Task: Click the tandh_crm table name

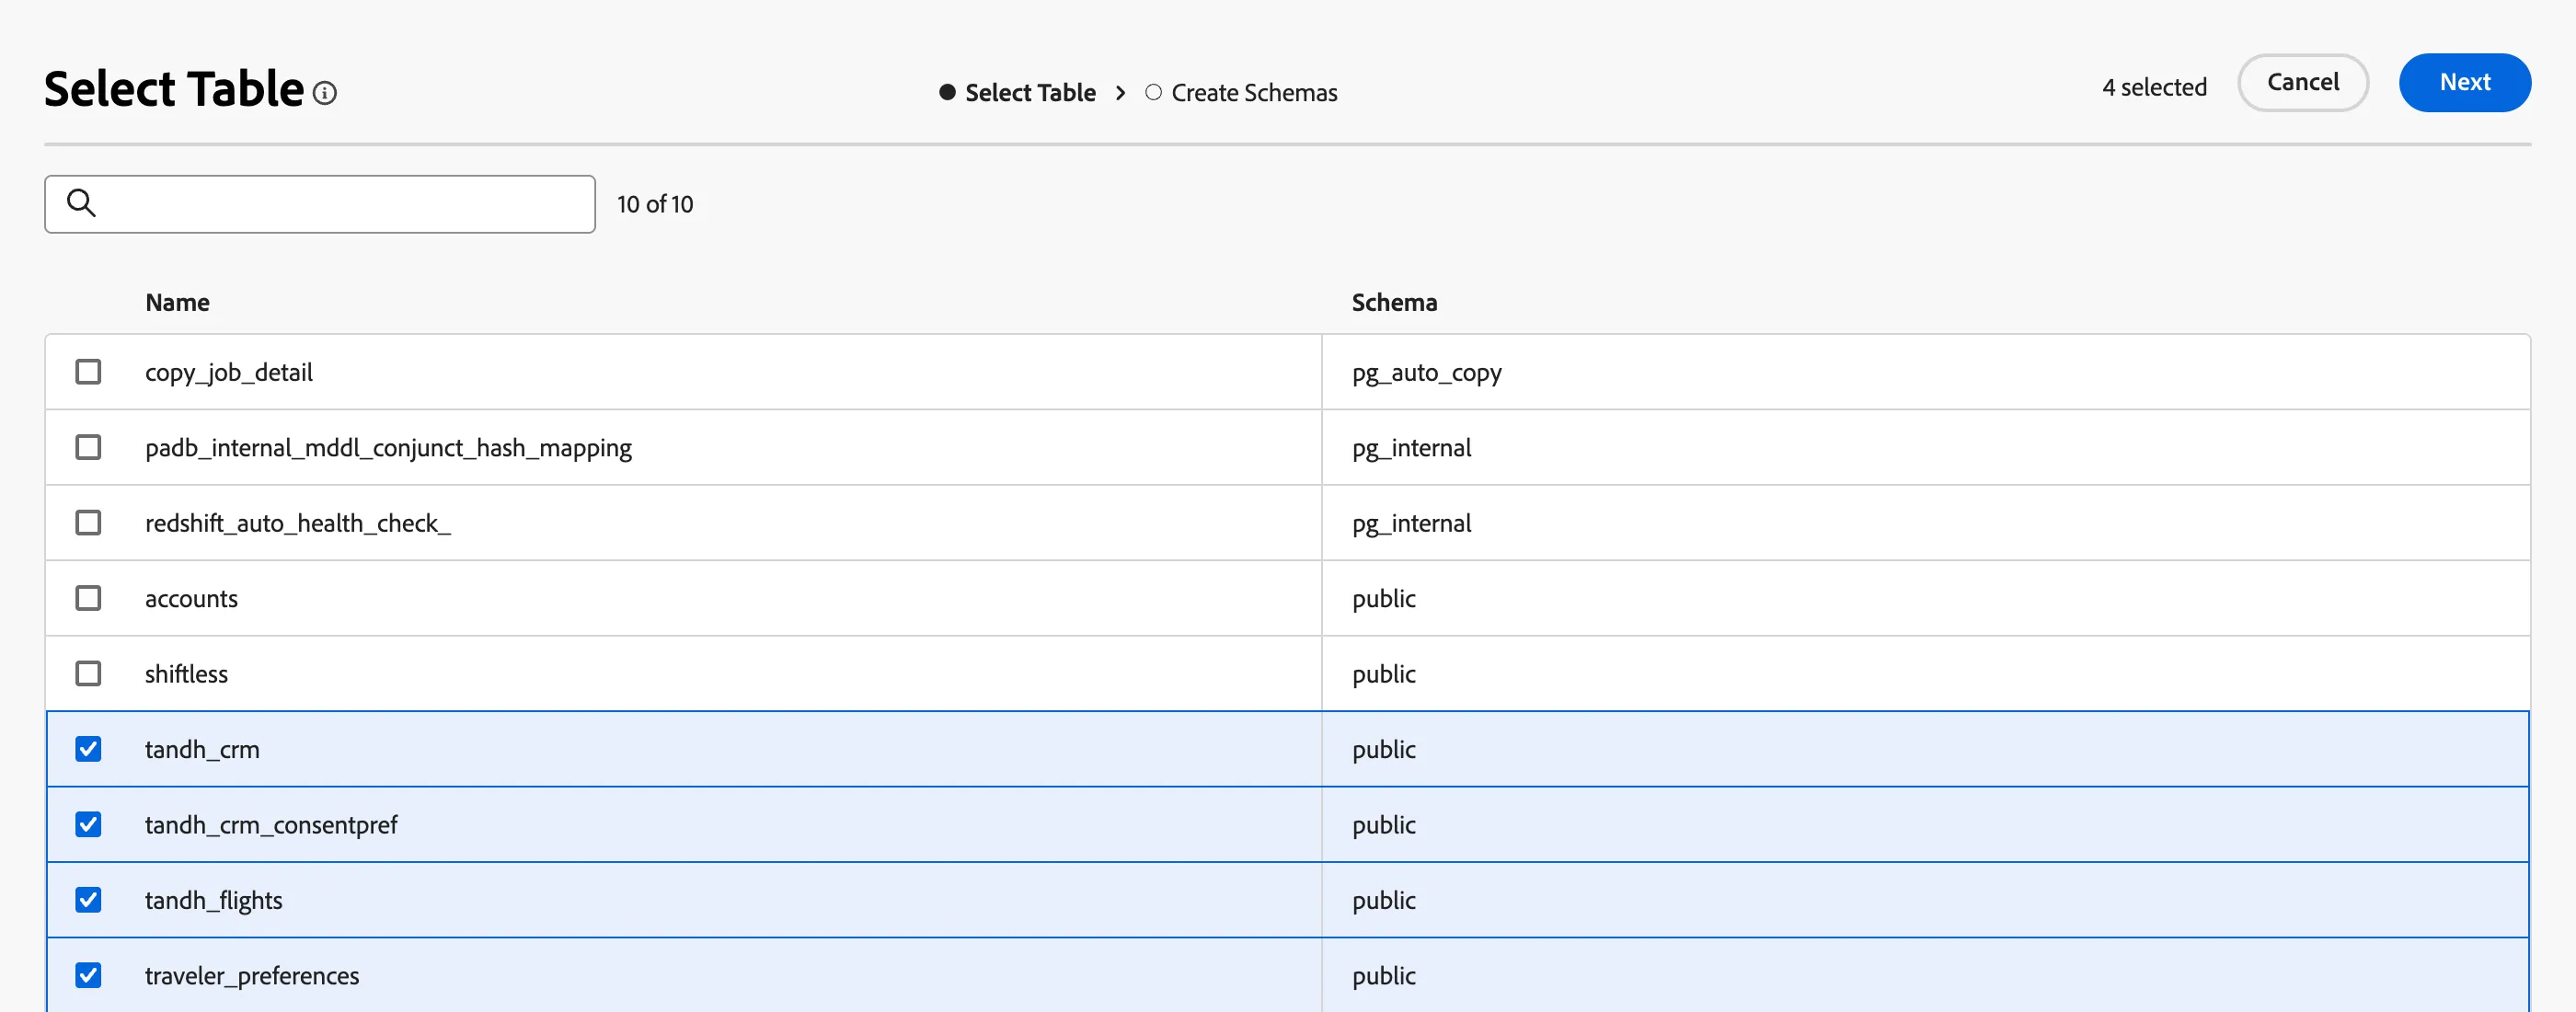Action: (x=202, y=750)
